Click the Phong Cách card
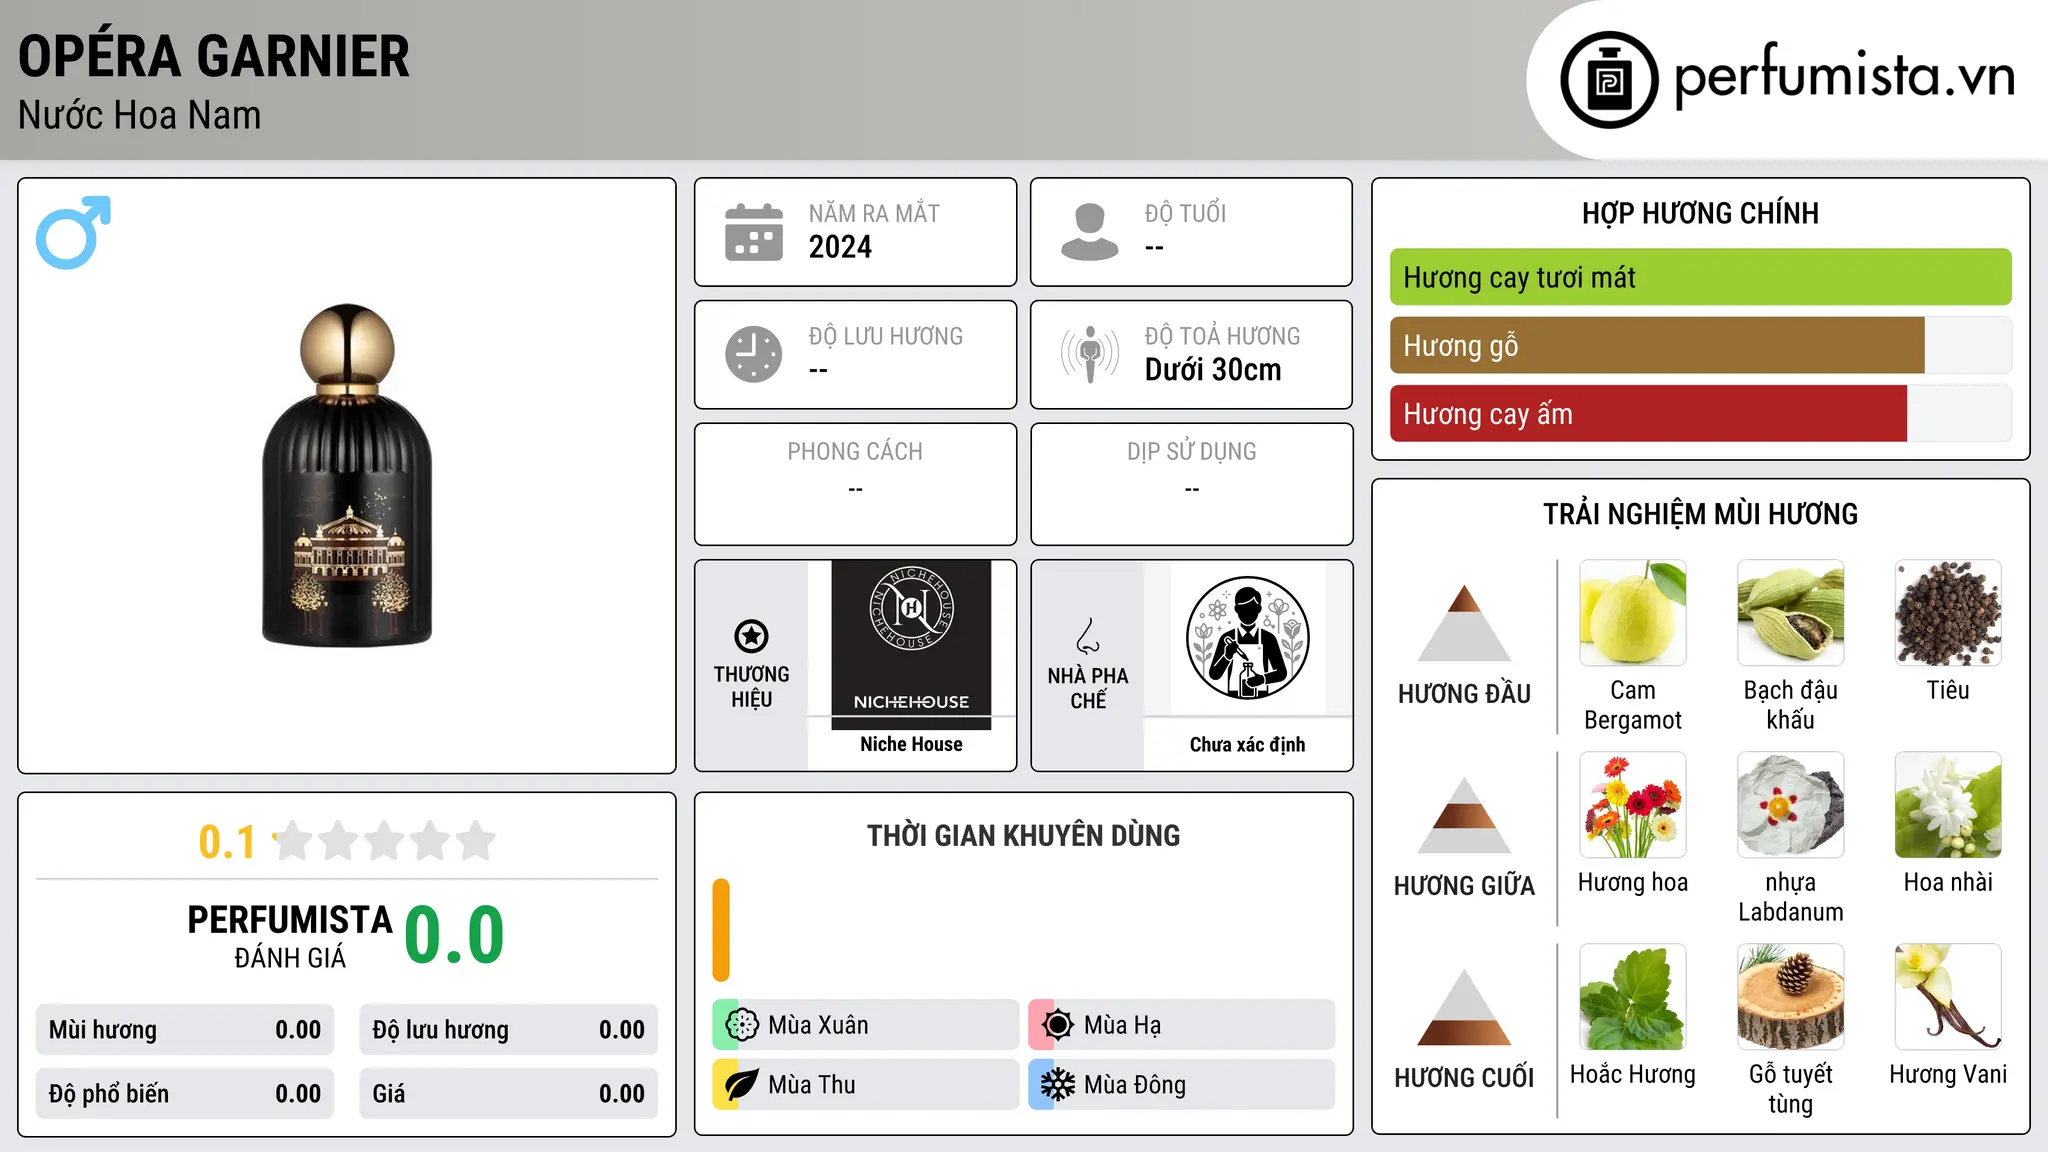2048x1152 pixels. (855, 484)
